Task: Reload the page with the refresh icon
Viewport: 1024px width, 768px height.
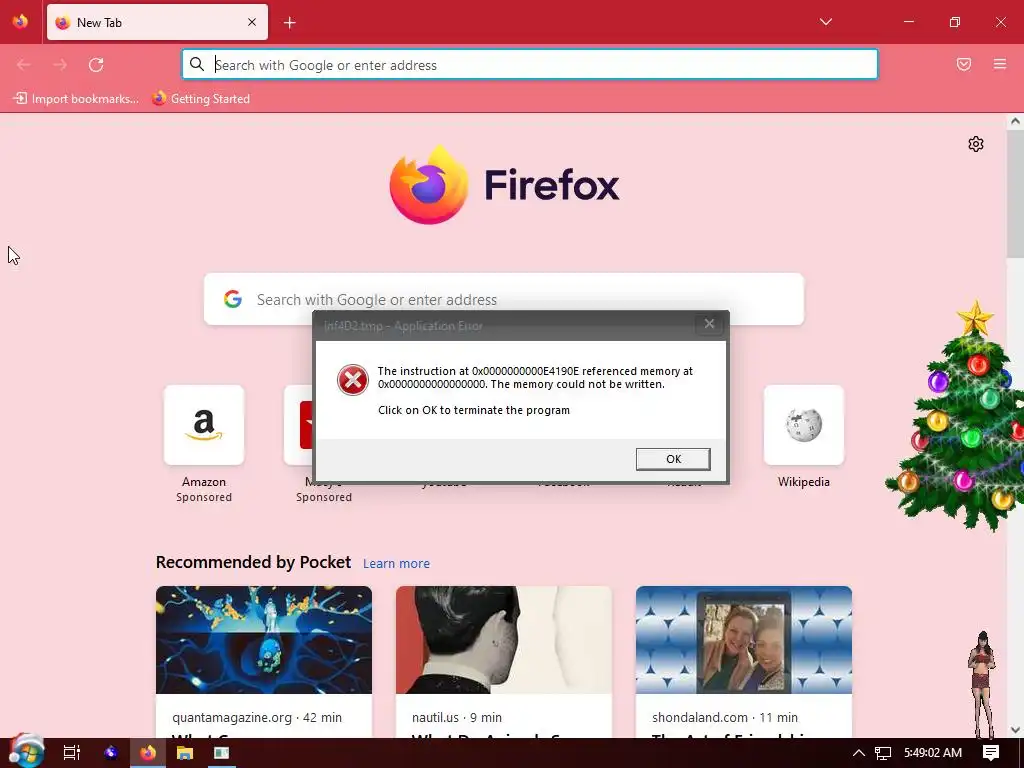Action: point(96,65)
